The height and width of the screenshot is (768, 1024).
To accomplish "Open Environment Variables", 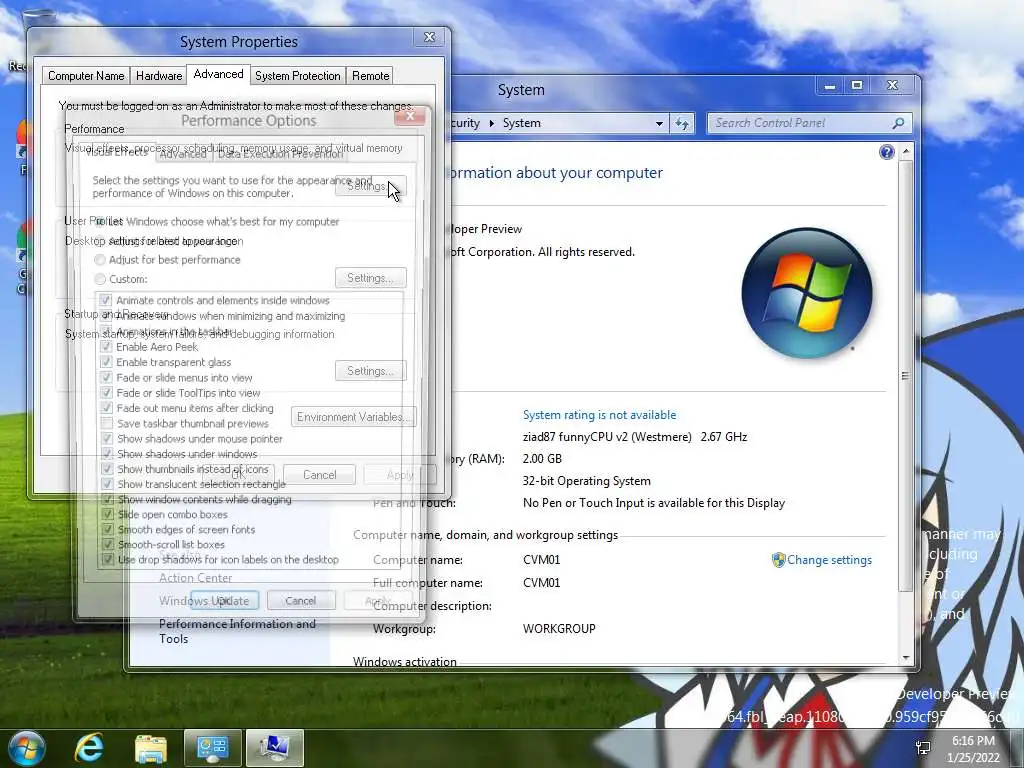I will pos(353,417).
